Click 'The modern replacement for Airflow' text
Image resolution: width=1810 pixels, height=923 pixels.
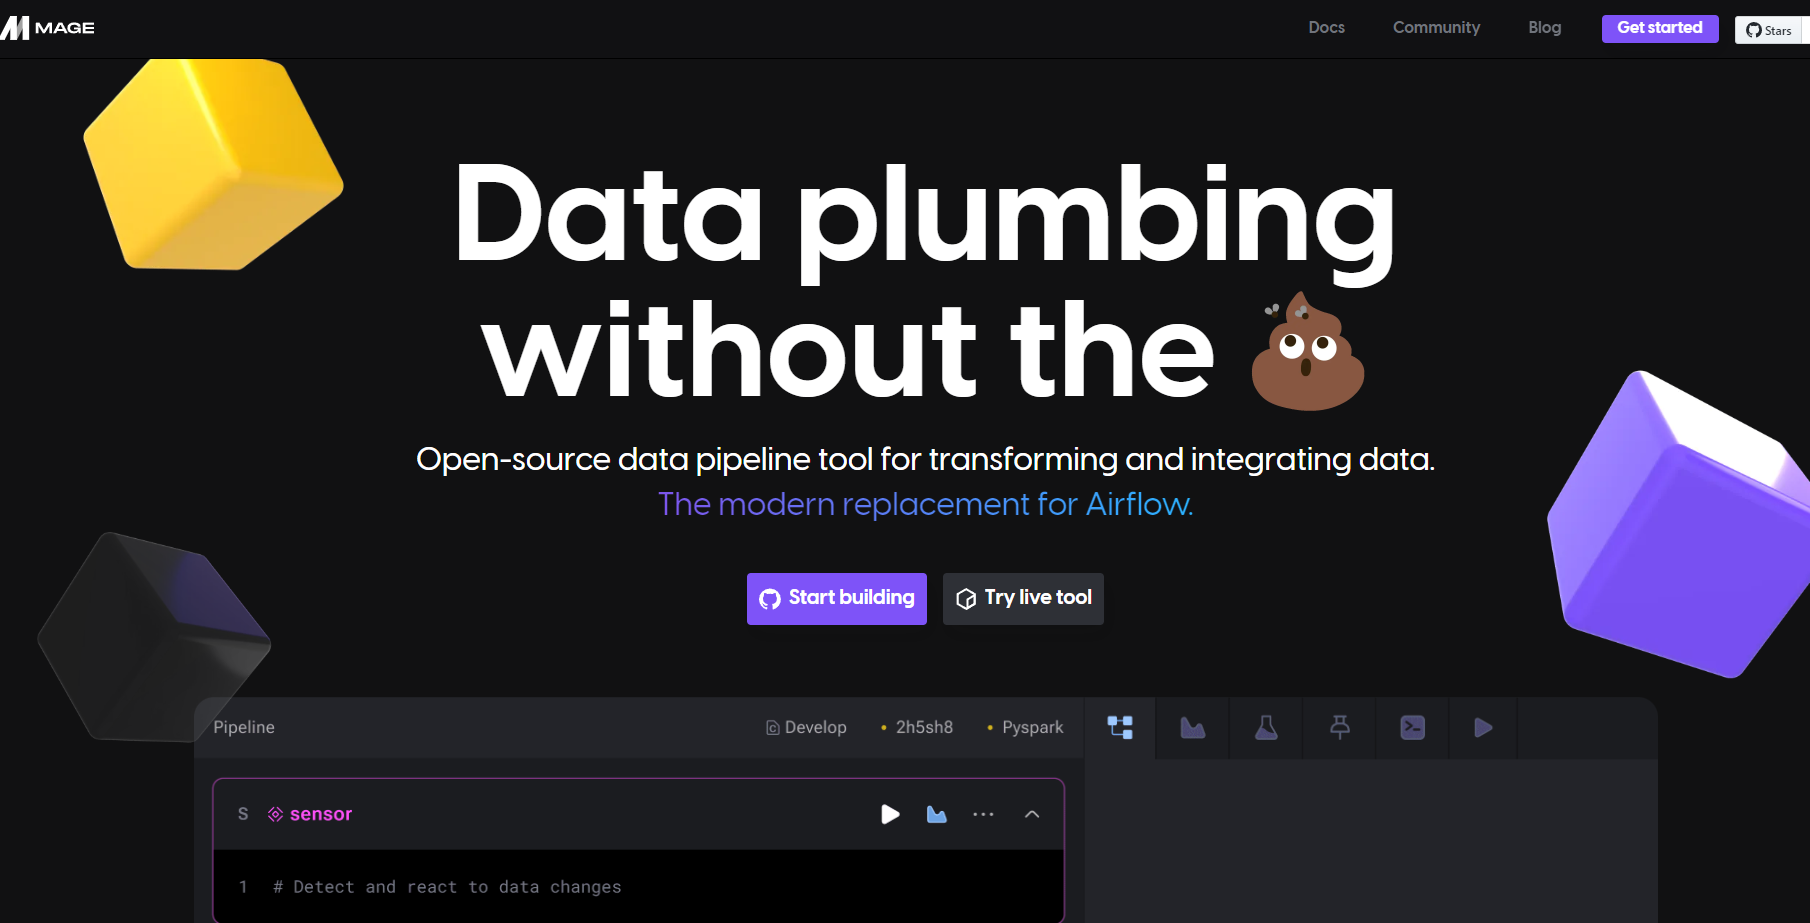925,504
